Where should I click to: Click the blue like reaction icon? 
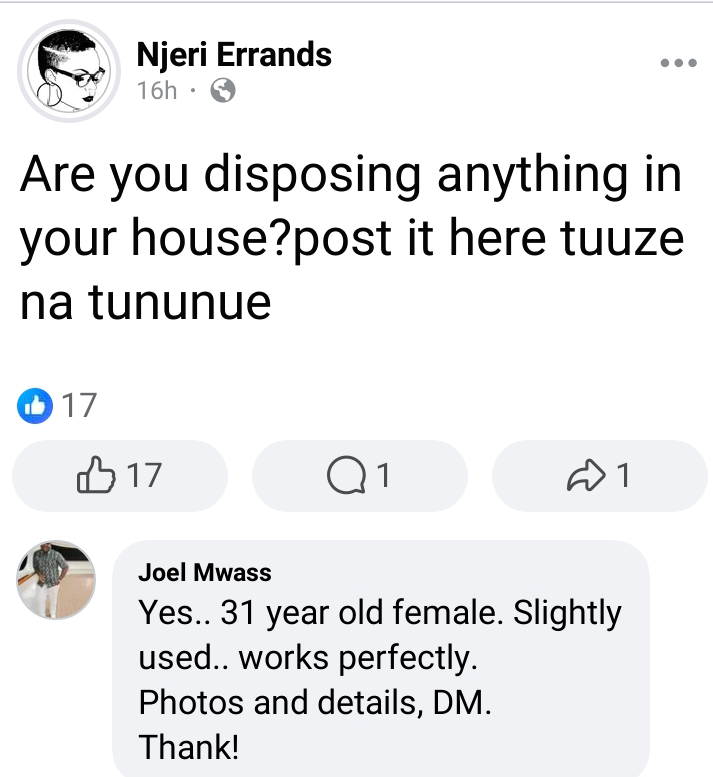32,406
